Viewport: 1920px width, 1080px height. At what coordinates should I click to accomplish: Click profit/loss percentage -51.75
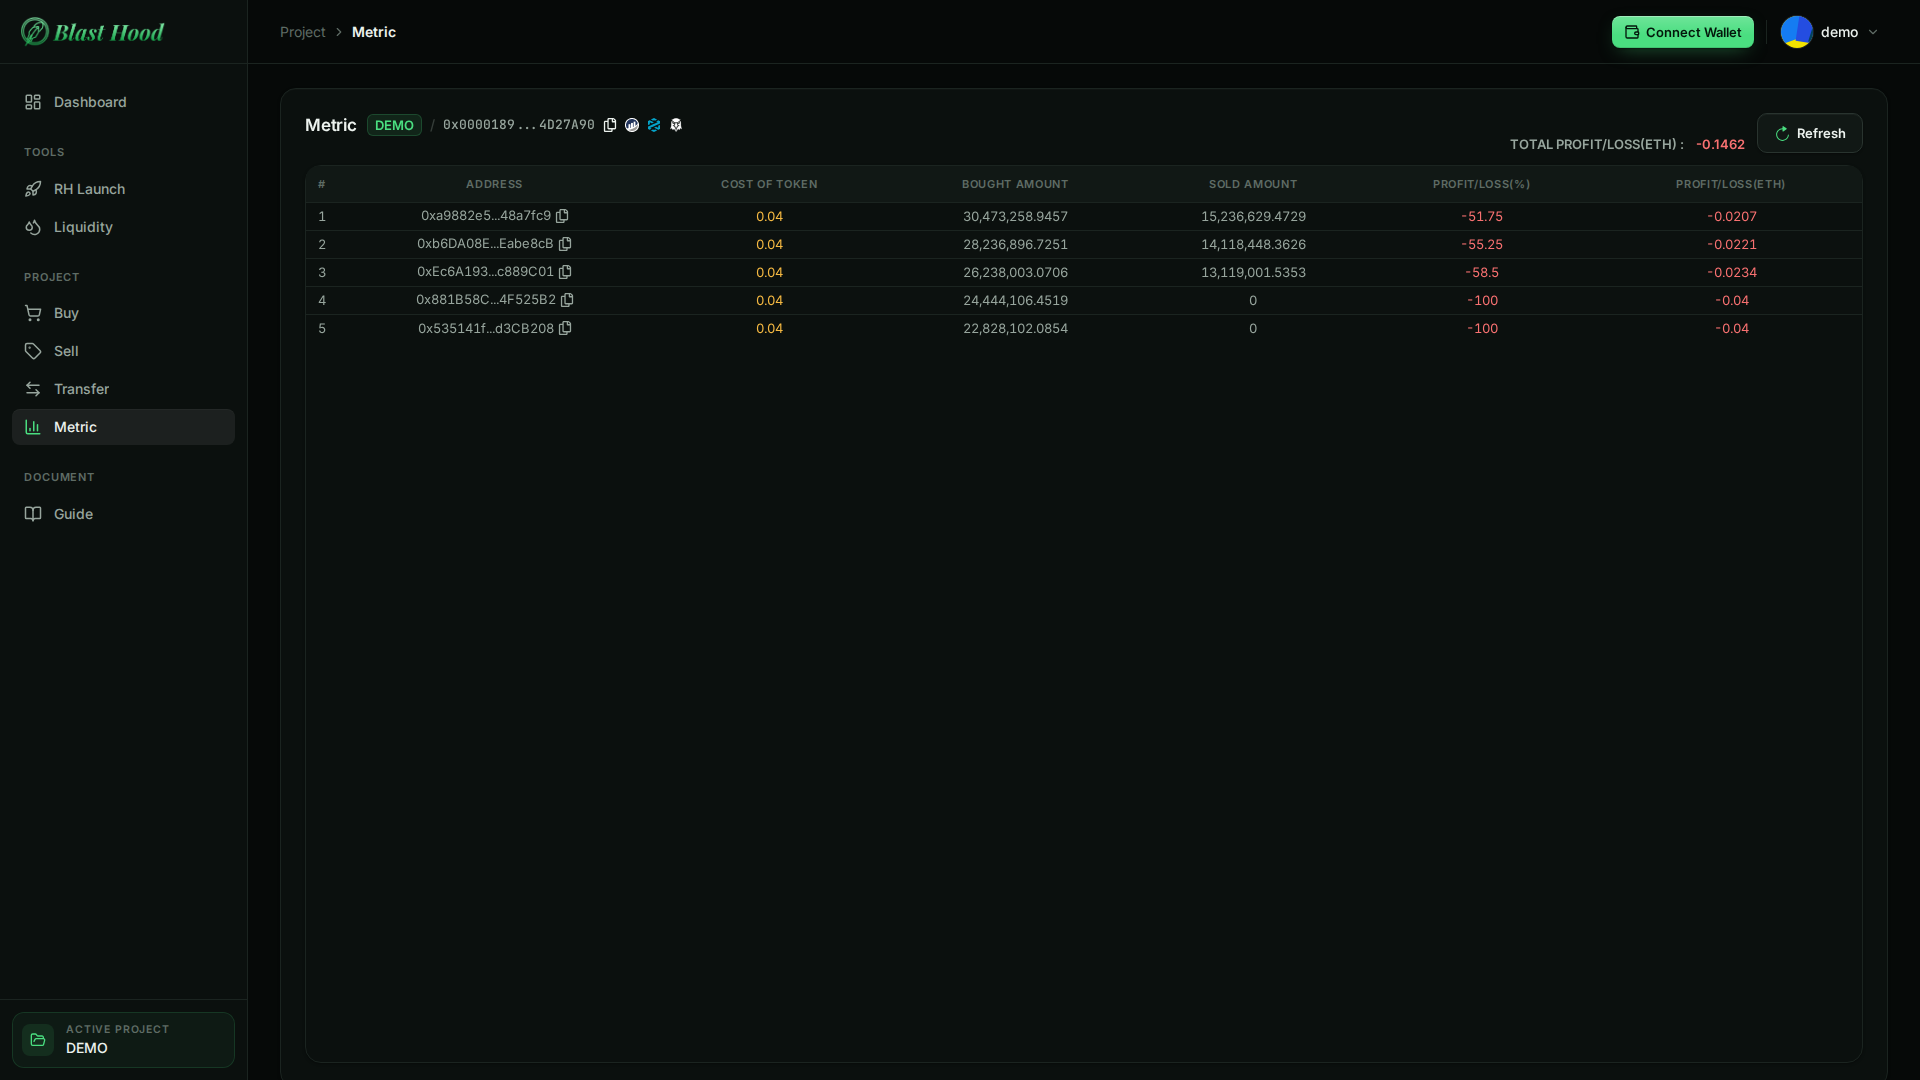pyautogui.click(x=1482, y=216)
